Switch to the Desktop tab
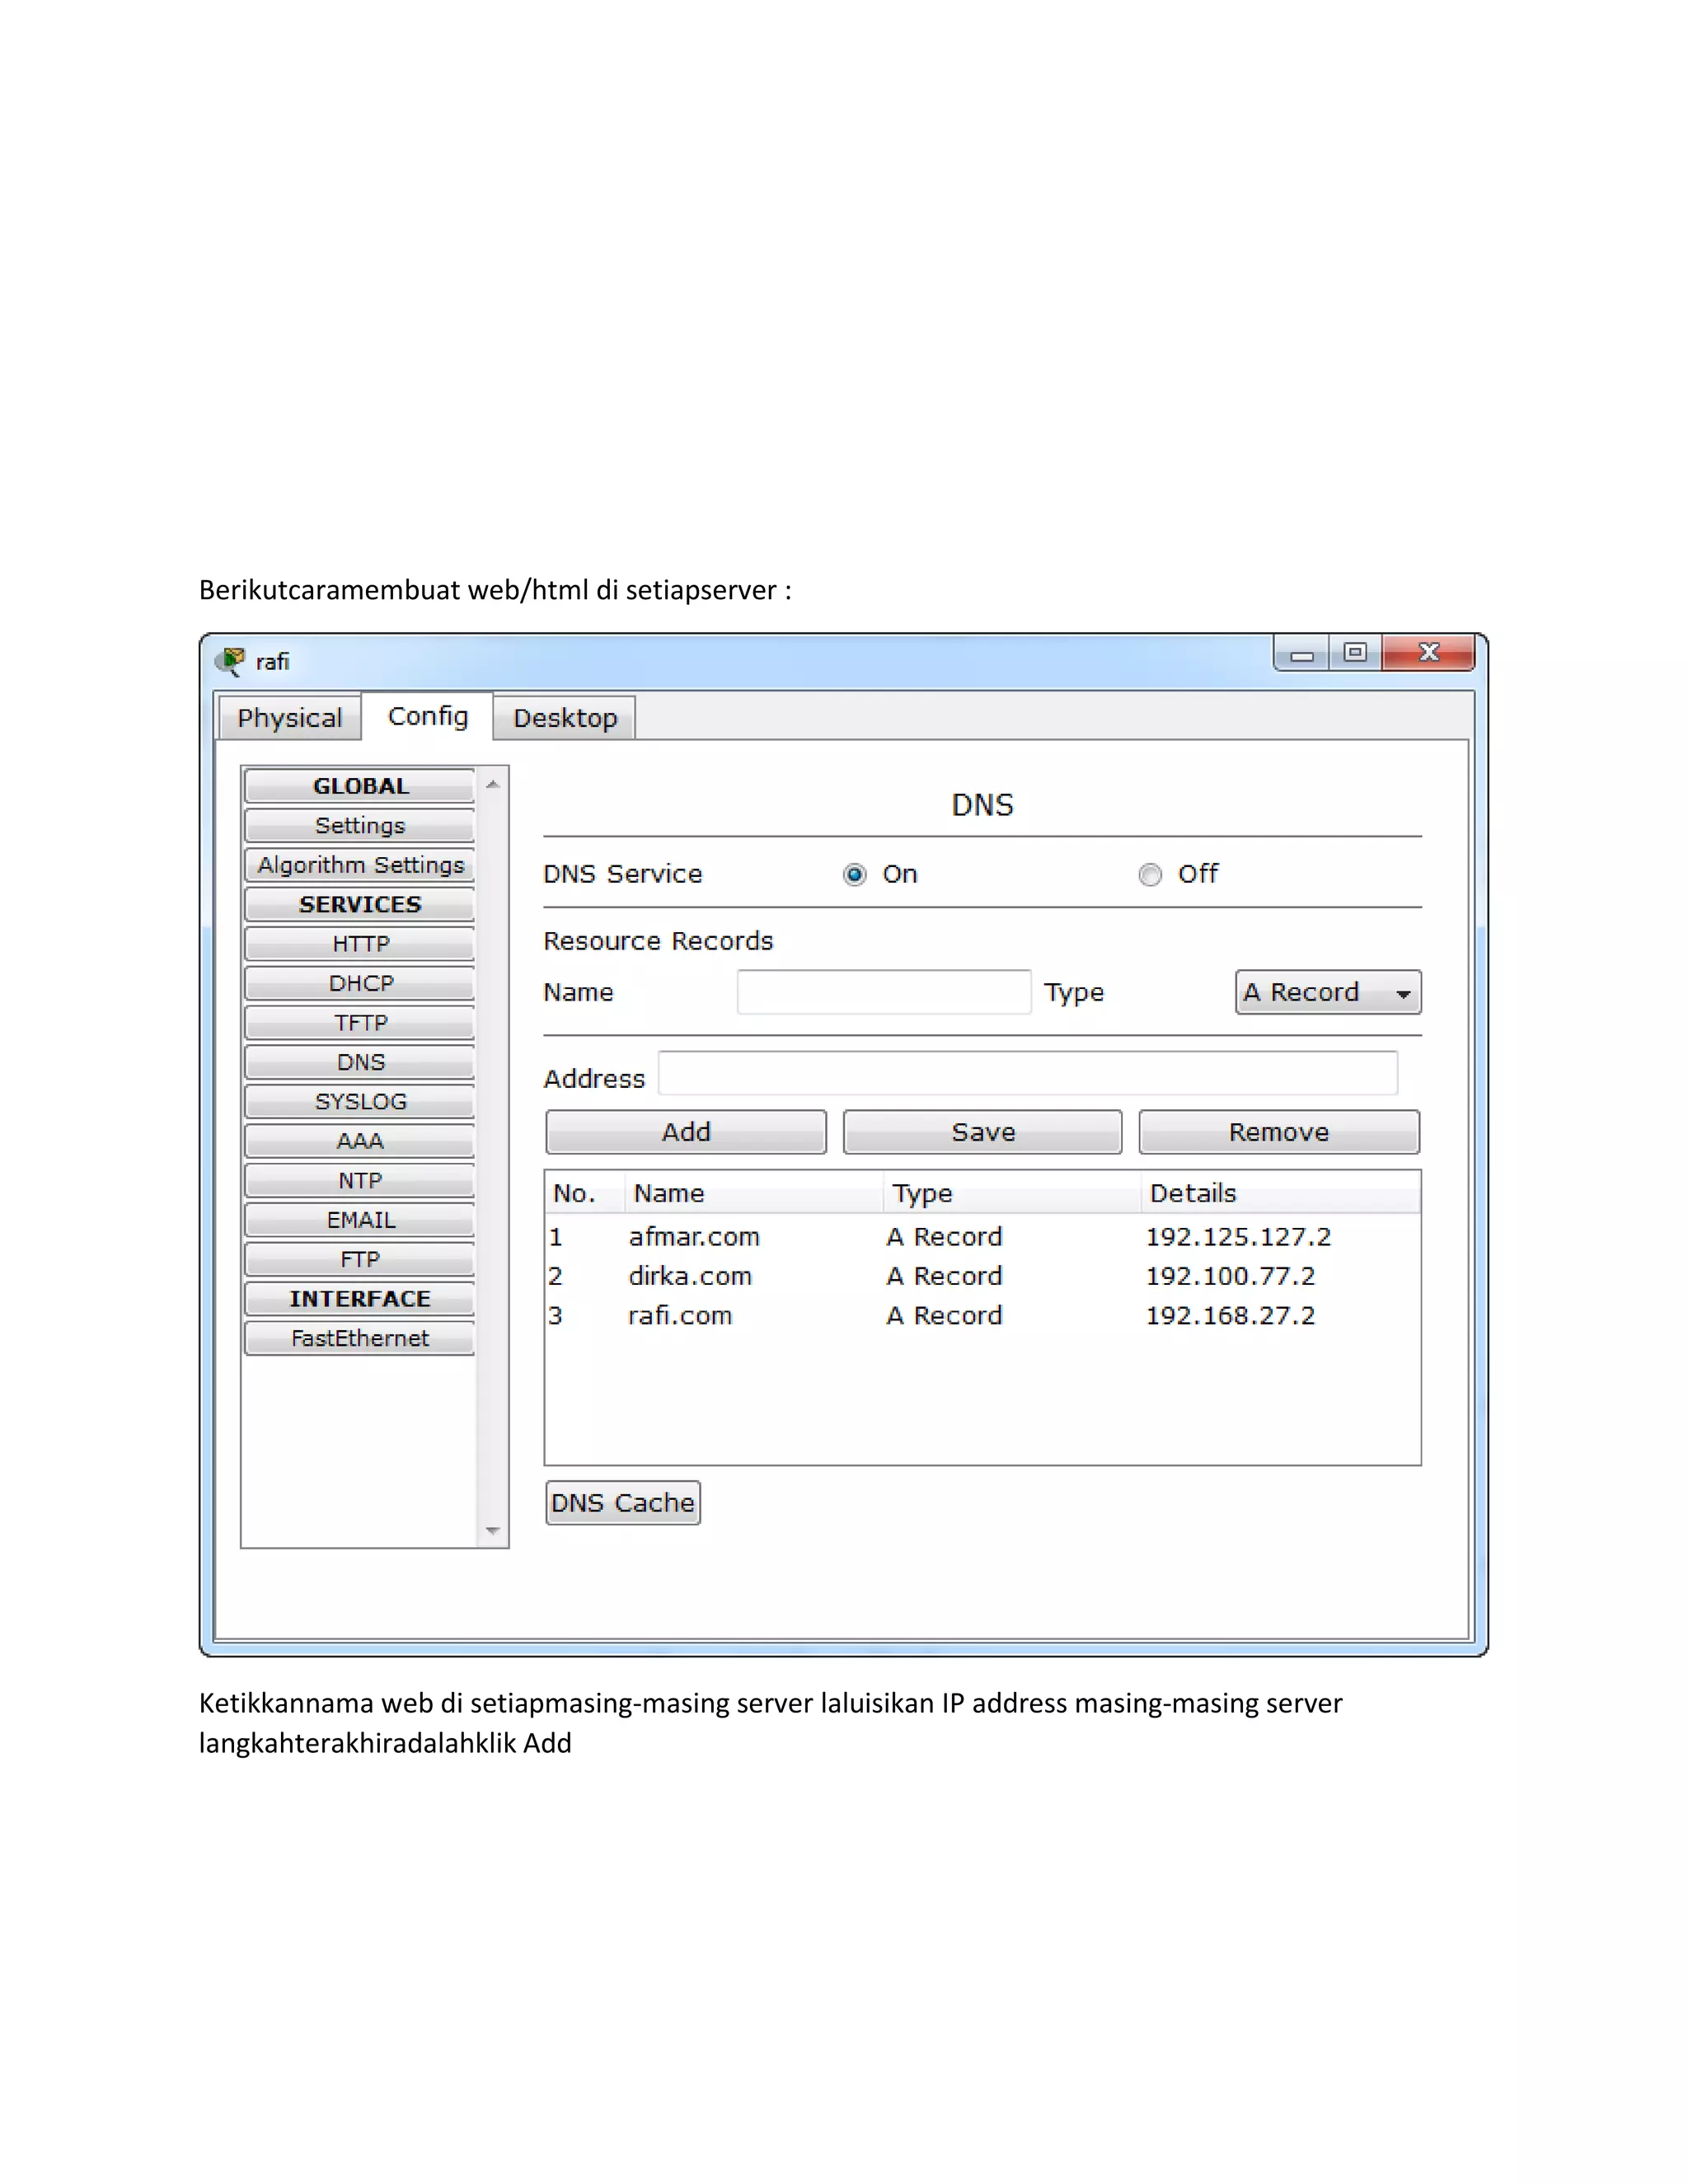 click(565, 718)
